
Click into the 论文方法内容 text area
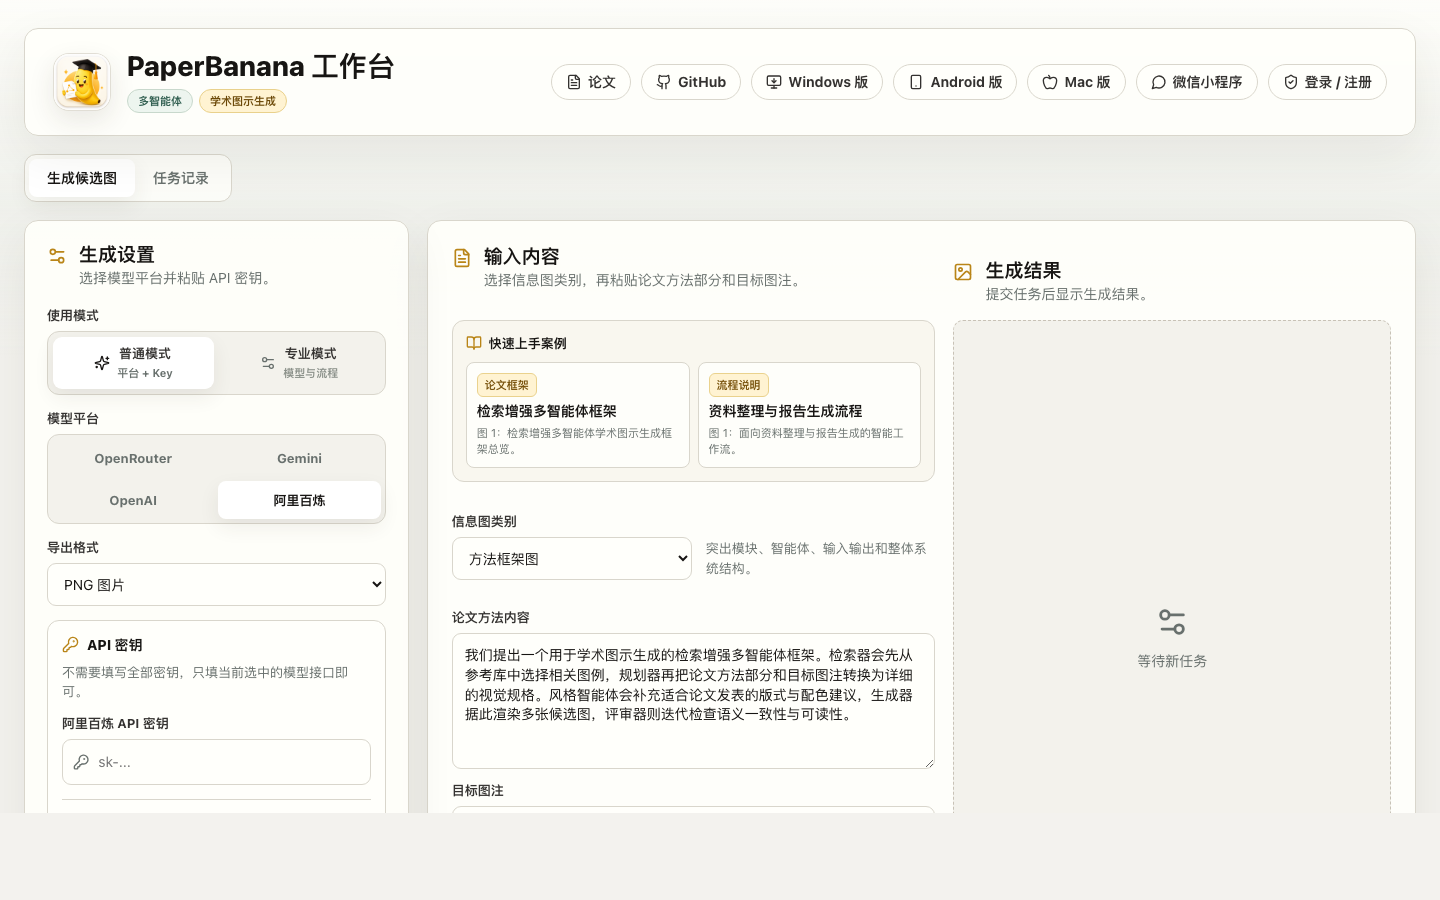[693, 701]
